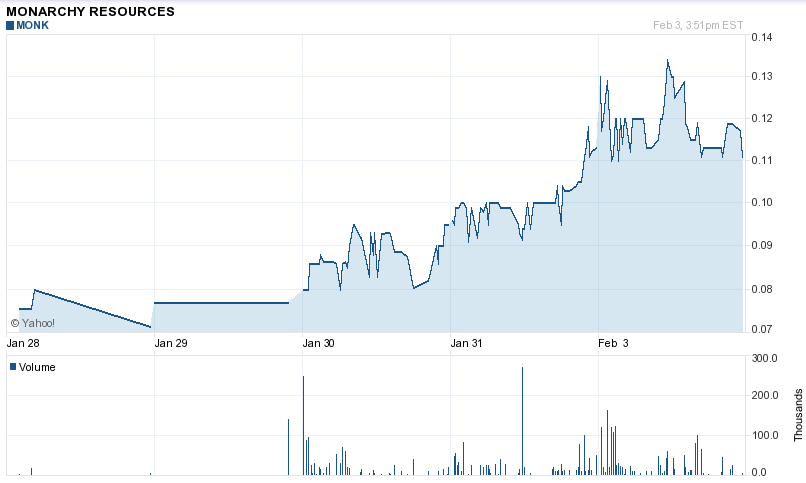The width and height of the screenshot is (806, 483).
Task: Select the MONARCHY RESOURCES chart title
Action: point(90,11)
